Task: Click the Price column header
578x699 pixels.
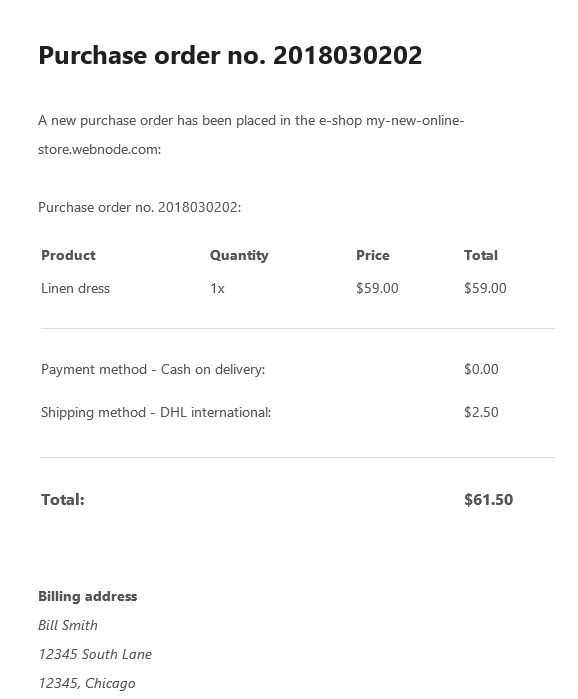Action: coord(373,255)
